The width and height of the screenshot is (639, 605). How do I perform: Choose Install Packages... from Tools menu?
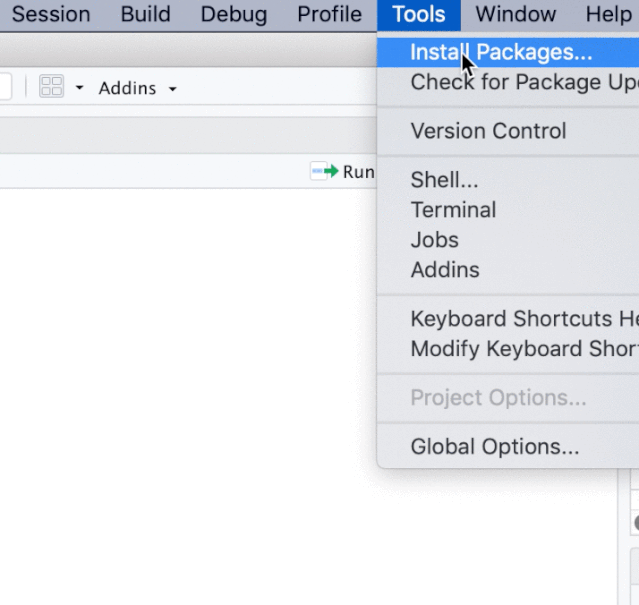[x=501, y=52]
